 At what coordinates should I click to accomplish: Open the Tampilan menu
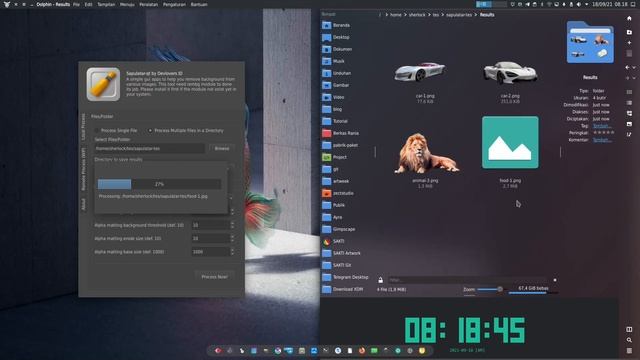106,4
